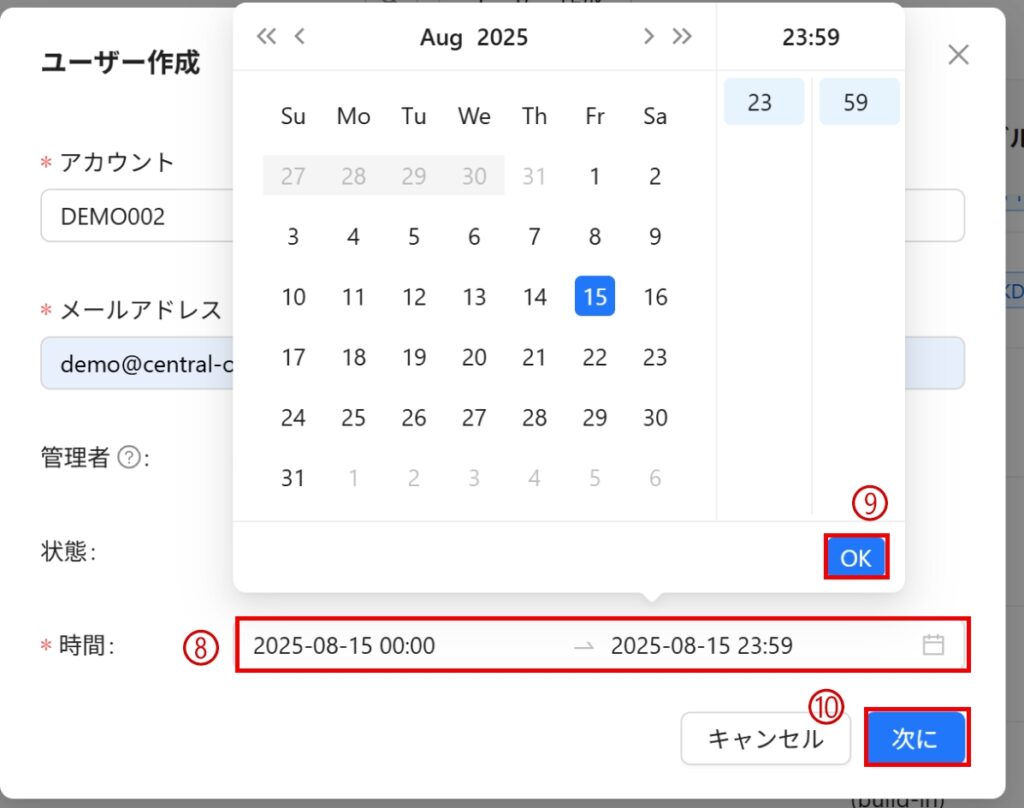Open the month selector Aug
This screenshot has width=1024, height=808.
click(441, 38)
